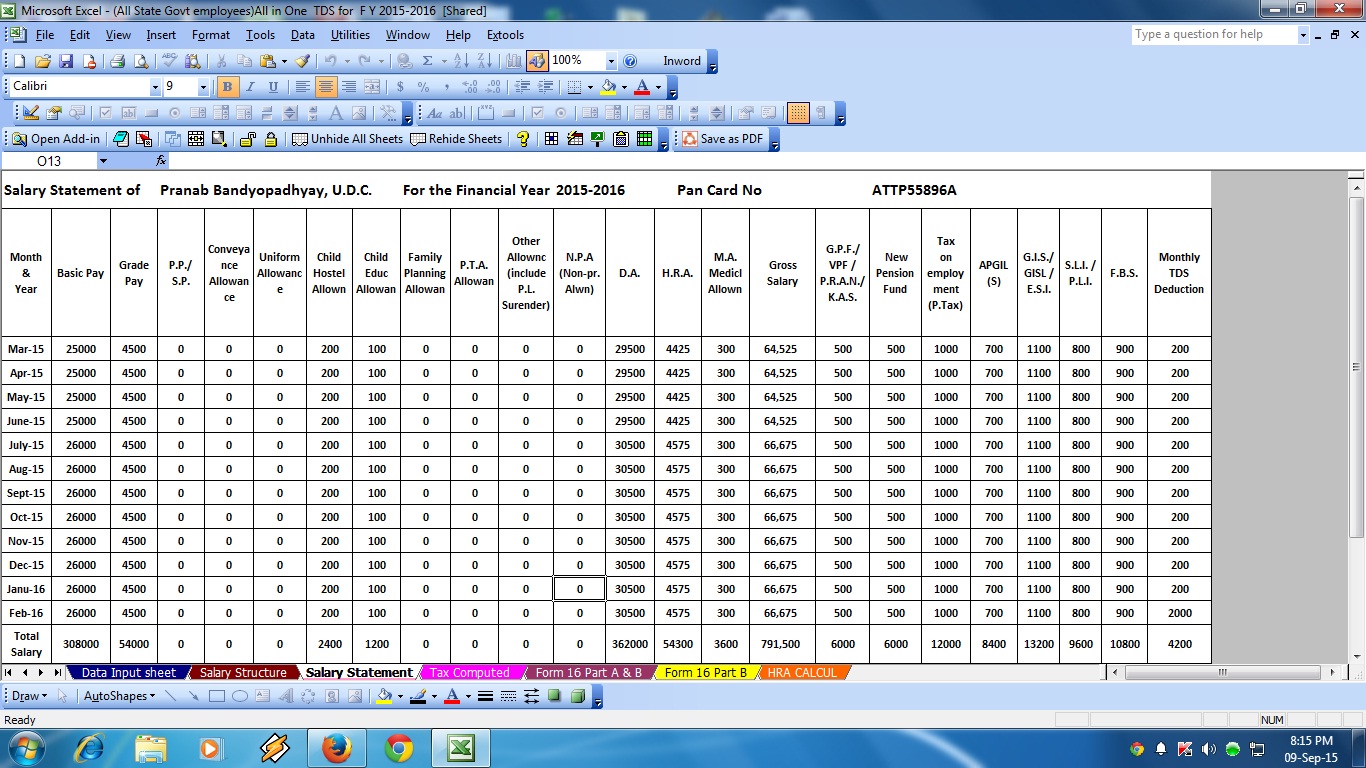The height and width of the screenshot is (768, 1366).
Task: Click the Print icon in the Standard toolbar
Action: coord(117,61)
